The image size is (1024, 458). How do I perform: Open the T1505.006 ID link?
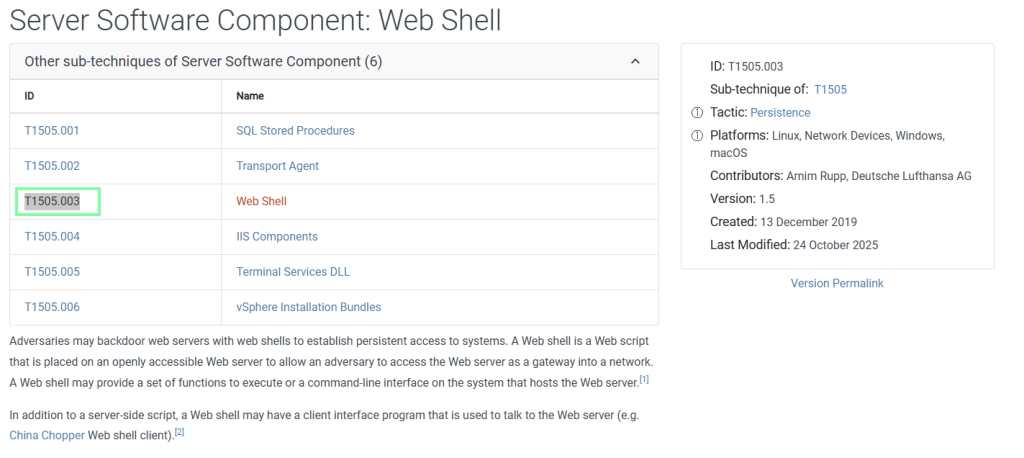click(52, 307)
